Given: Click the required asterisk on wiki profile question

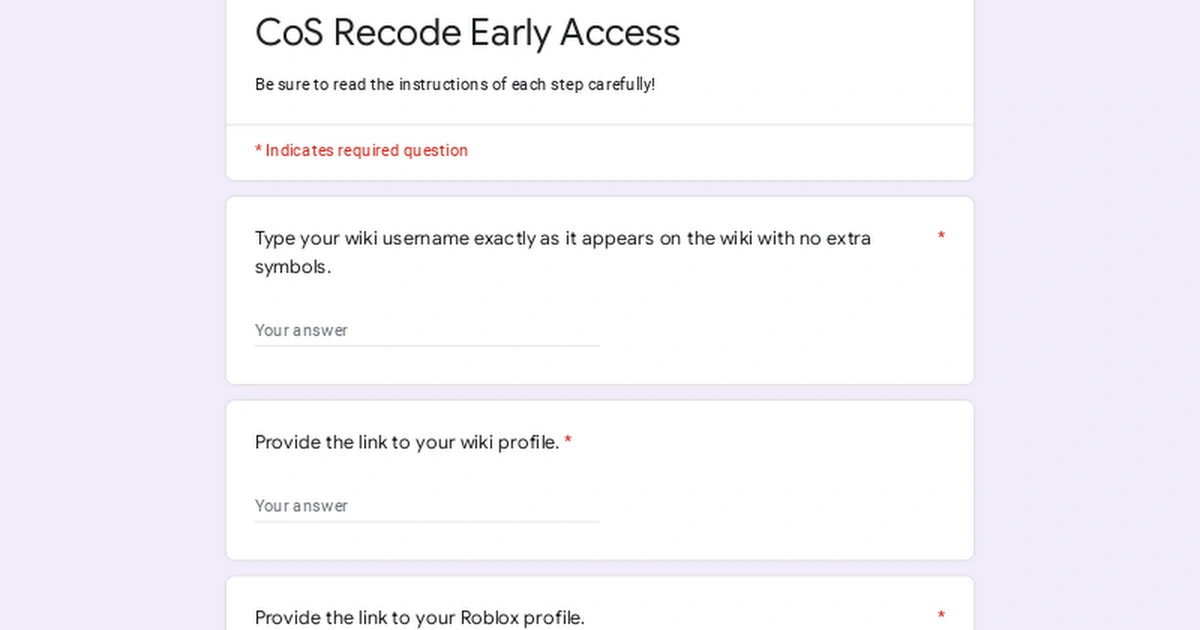Looking at the screenshot, I should point(567,442).
